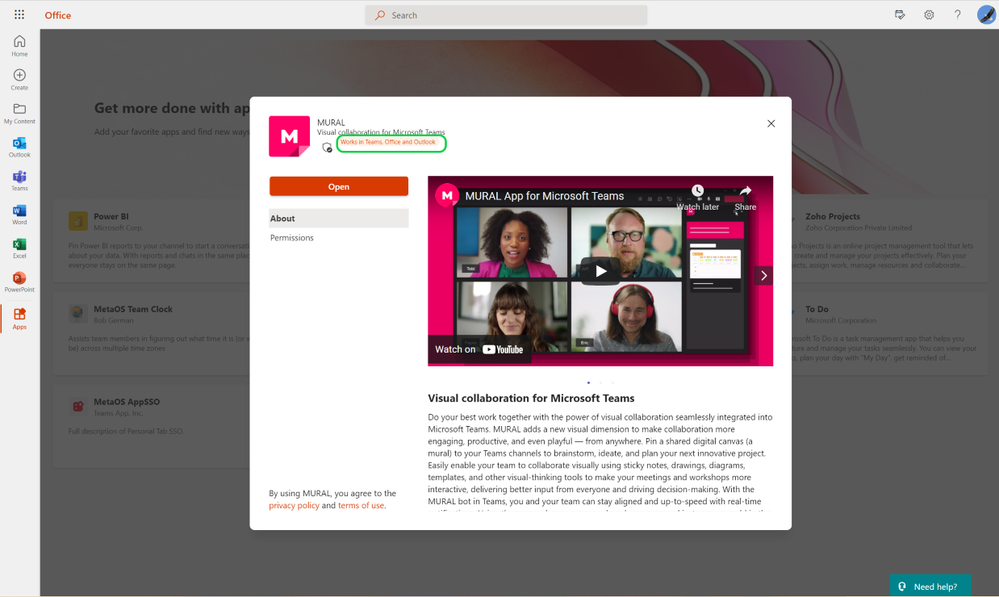The width and height of the screenshot is (999, 597).
Task: Open the MetaOS Team Clock card
Action: tap(152, 333)
